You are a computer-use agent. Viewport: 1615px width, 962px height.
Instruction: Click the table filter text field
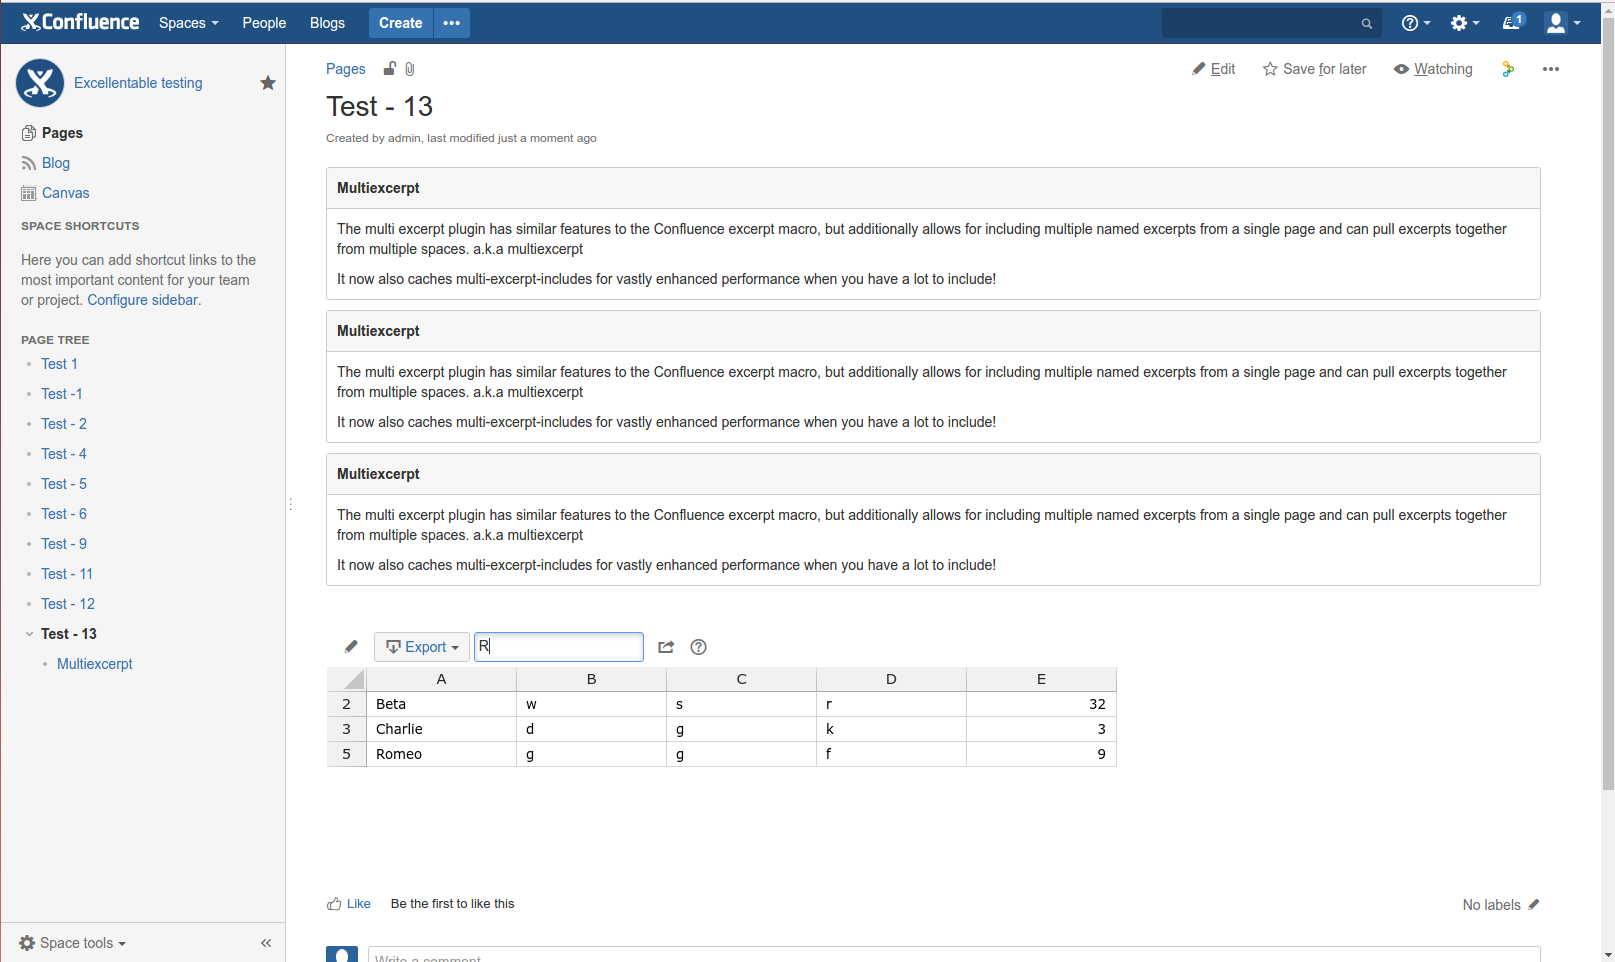pos(558,647)
